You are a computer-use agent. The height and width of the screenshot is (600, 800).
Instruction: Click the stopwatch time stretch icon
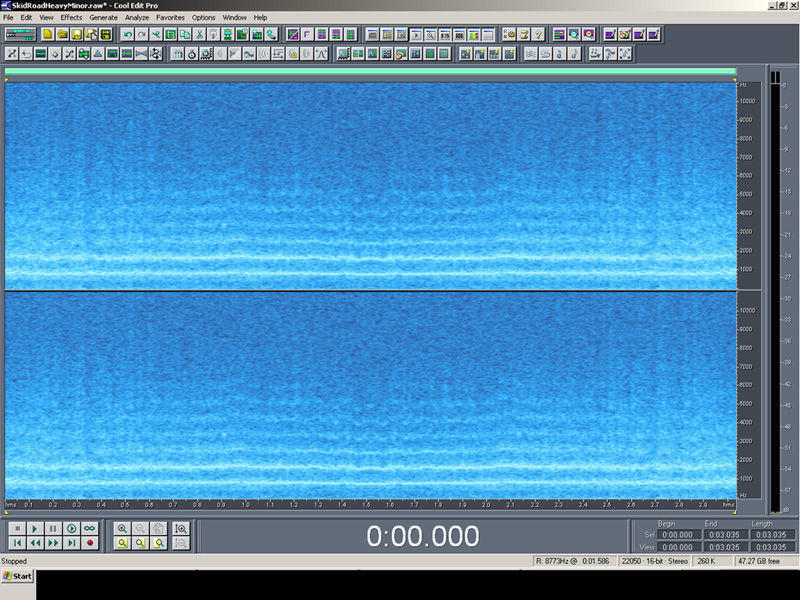[192, 54]
